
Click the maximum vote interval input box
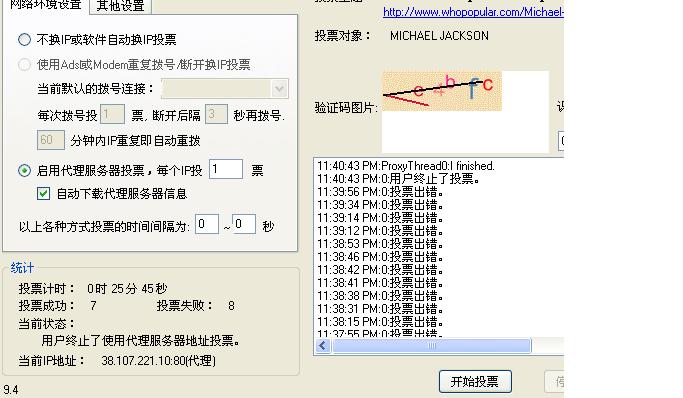click(244, 224)
